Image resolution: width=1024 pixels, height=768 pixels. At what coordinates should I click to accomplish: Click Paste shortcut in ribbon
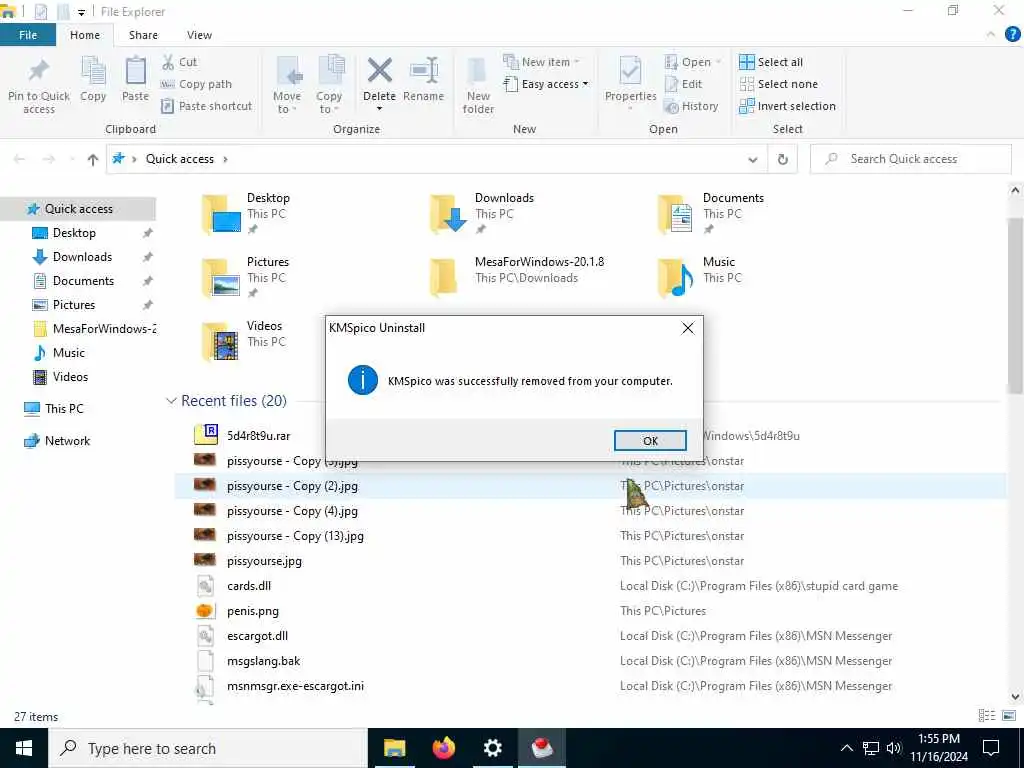206,106
